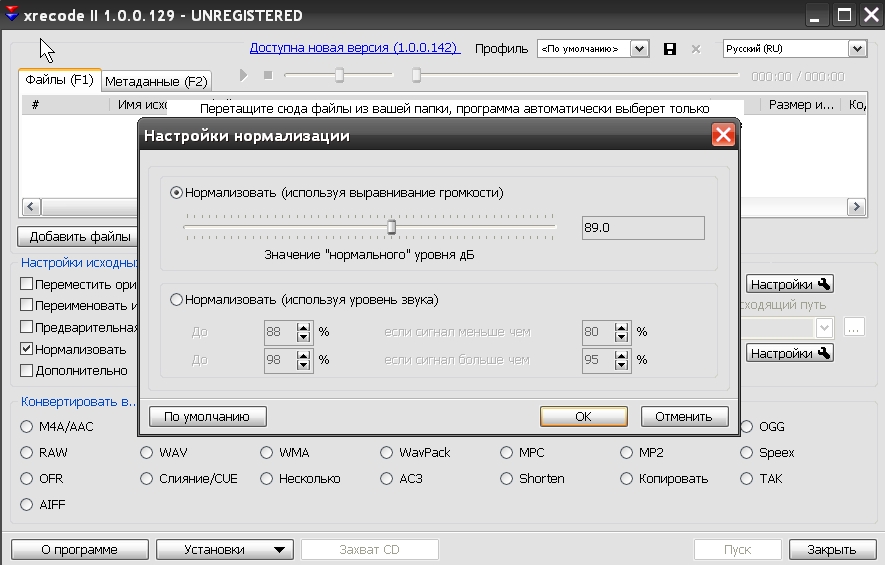Click the delete profile X icon

(x=696, y=49)
